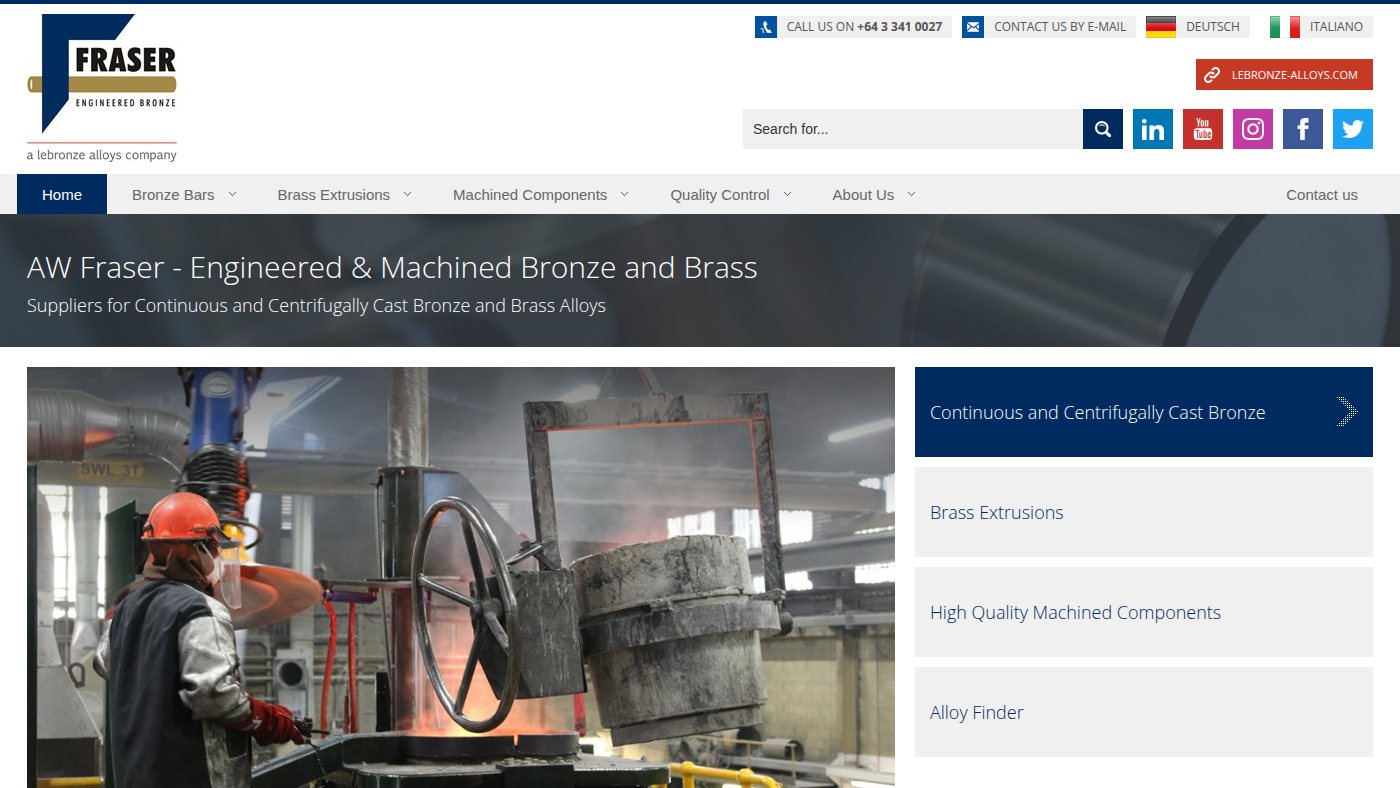Open the Machined Components menu item
The image size is (1400, 788).
pos(530,195)
